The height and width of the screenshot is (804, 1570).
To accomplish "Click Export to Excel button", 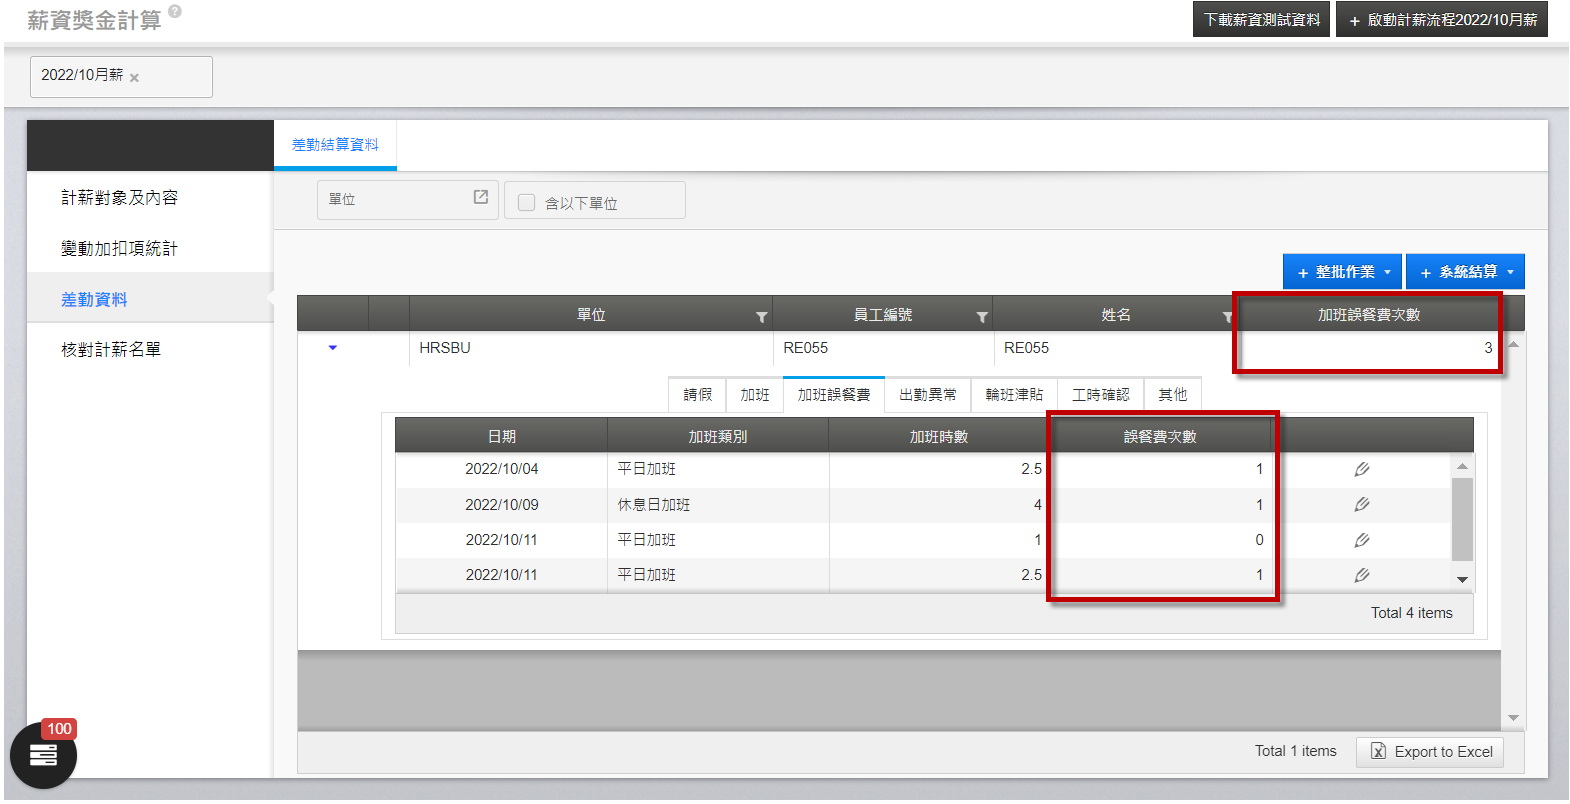I will click(x=1430, y=752).
